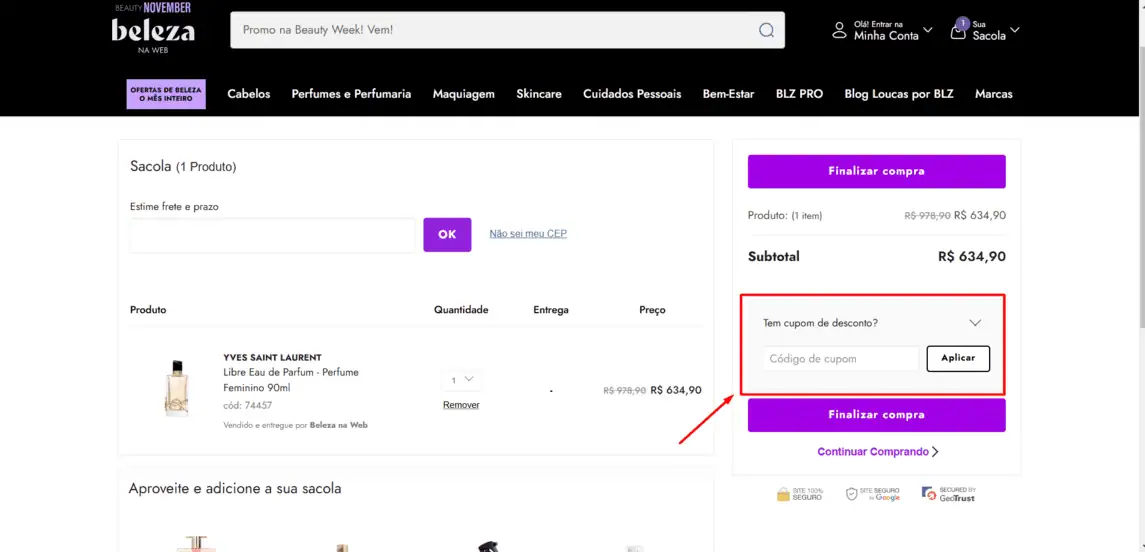Click the OK shipping estimate button
The image size is (1145, 552).
click(447, 234)
